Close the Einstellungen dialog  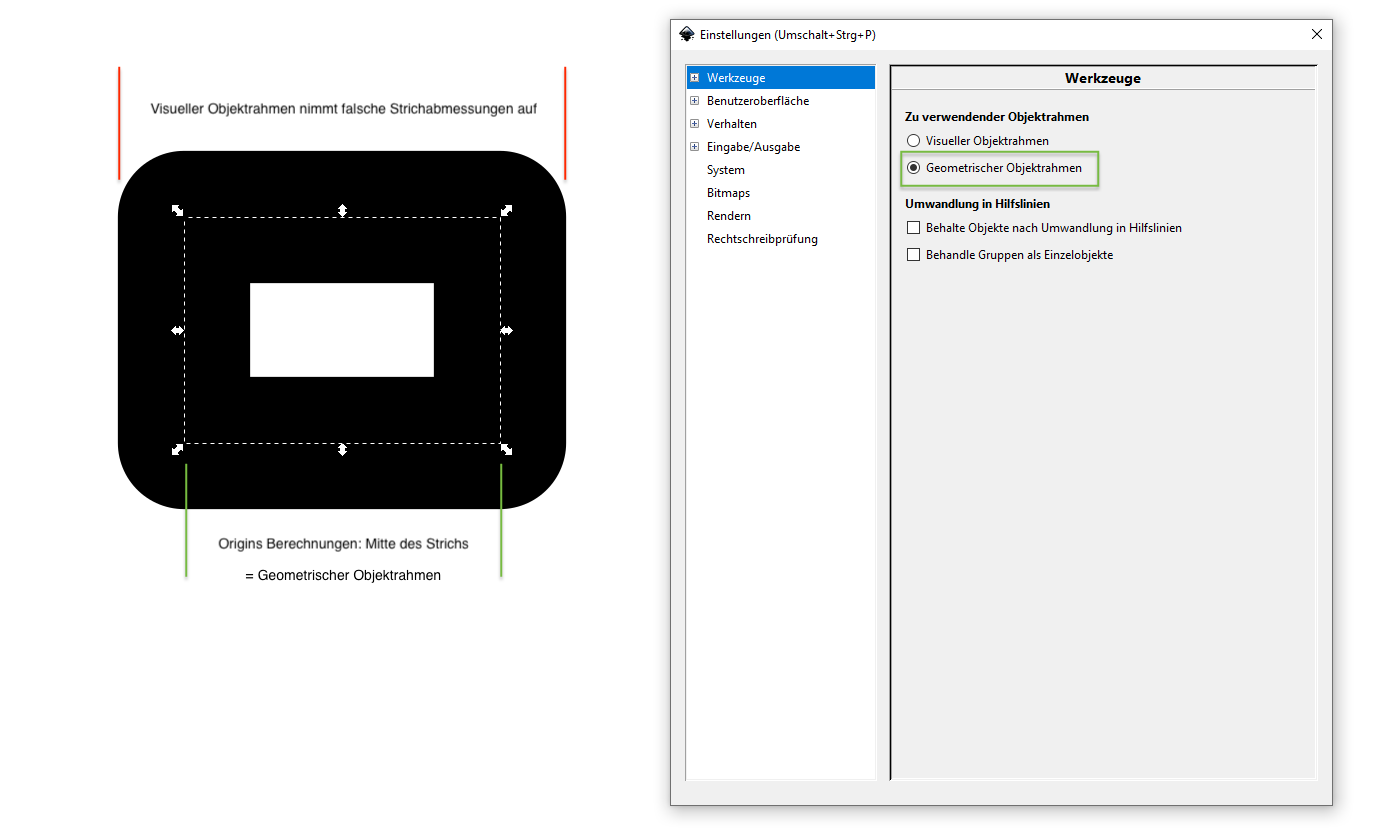1317,34
